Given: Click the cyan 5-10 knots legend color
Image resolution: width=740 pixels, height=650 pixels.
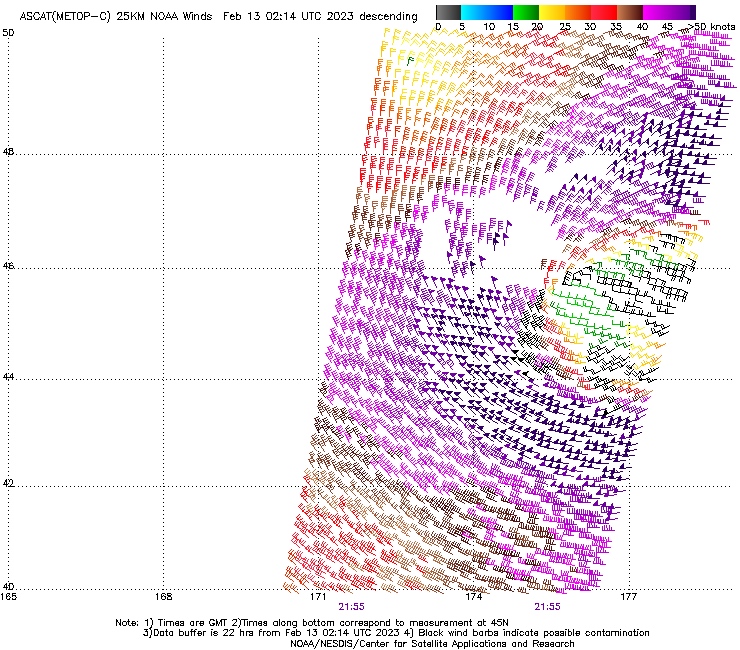Looking at the screenshot, I should point(474,12).
